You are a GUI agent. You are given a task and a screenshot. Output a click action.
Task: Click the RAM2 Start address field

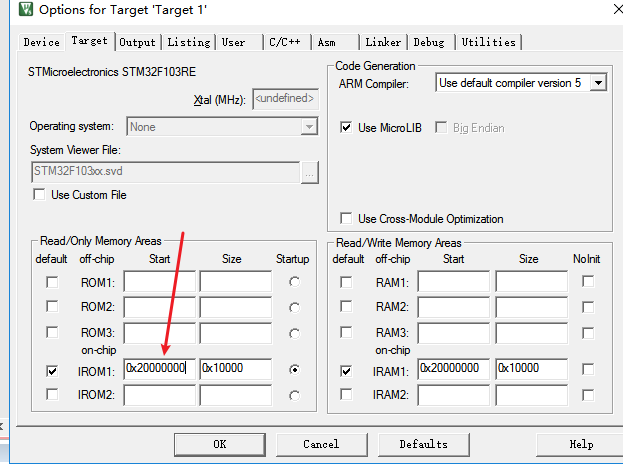(x=454, y=307)
